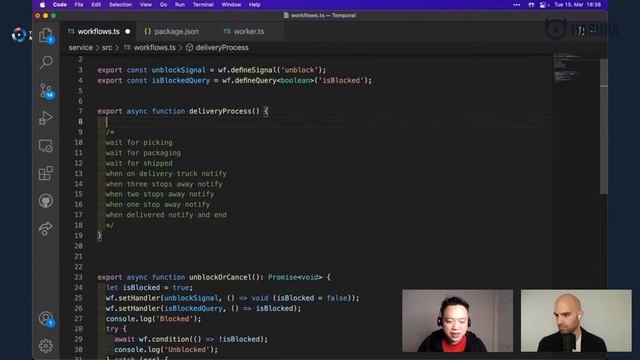
Task: Click console.log('Unblocked') on line 30
Action: 166,350
